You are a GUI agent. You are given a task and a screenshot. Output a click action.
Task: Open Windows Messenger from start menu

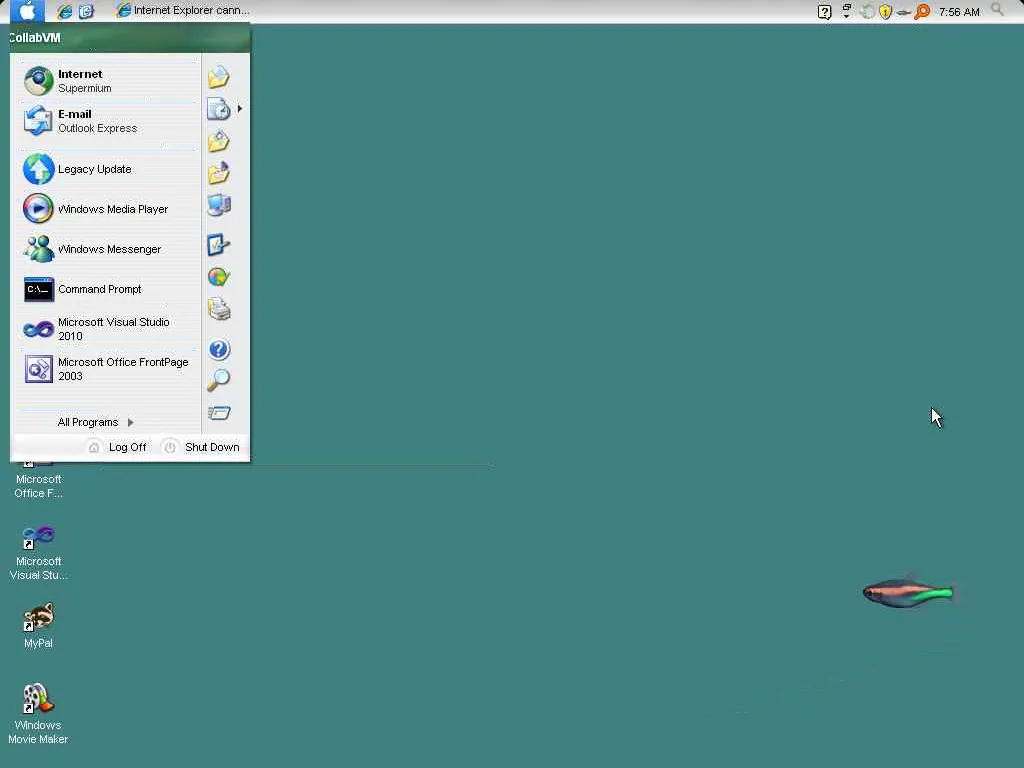click(108, 249)
